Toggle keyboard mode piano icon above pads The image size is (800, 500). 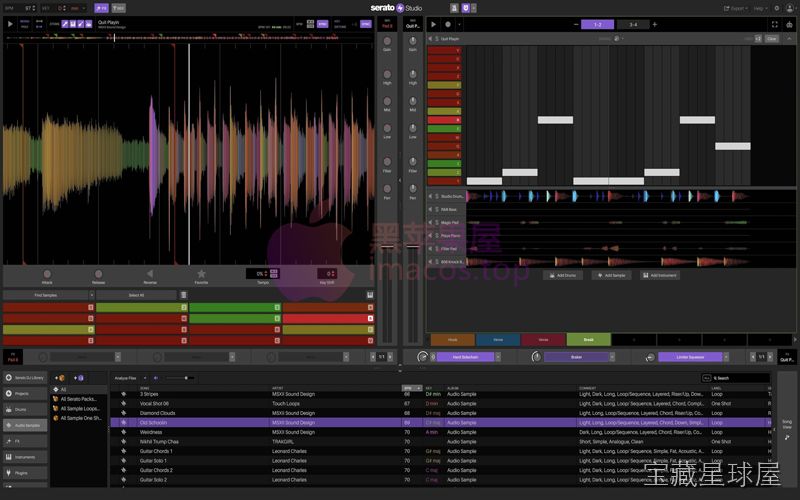click(x=370, y=295)
